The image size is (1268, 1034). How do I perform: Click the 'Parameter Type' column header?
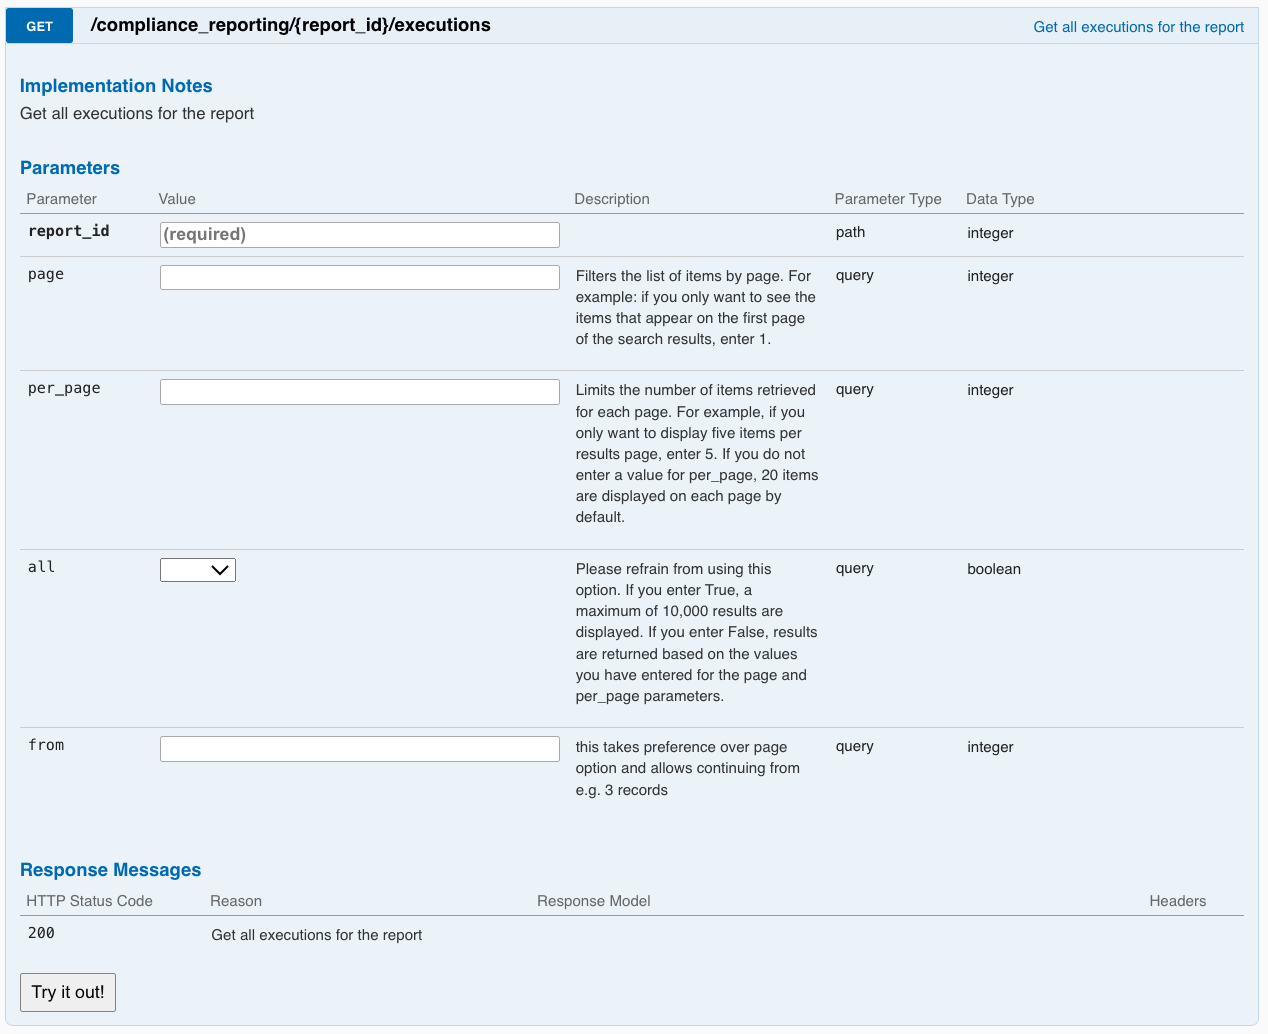(x=887, y=199)
